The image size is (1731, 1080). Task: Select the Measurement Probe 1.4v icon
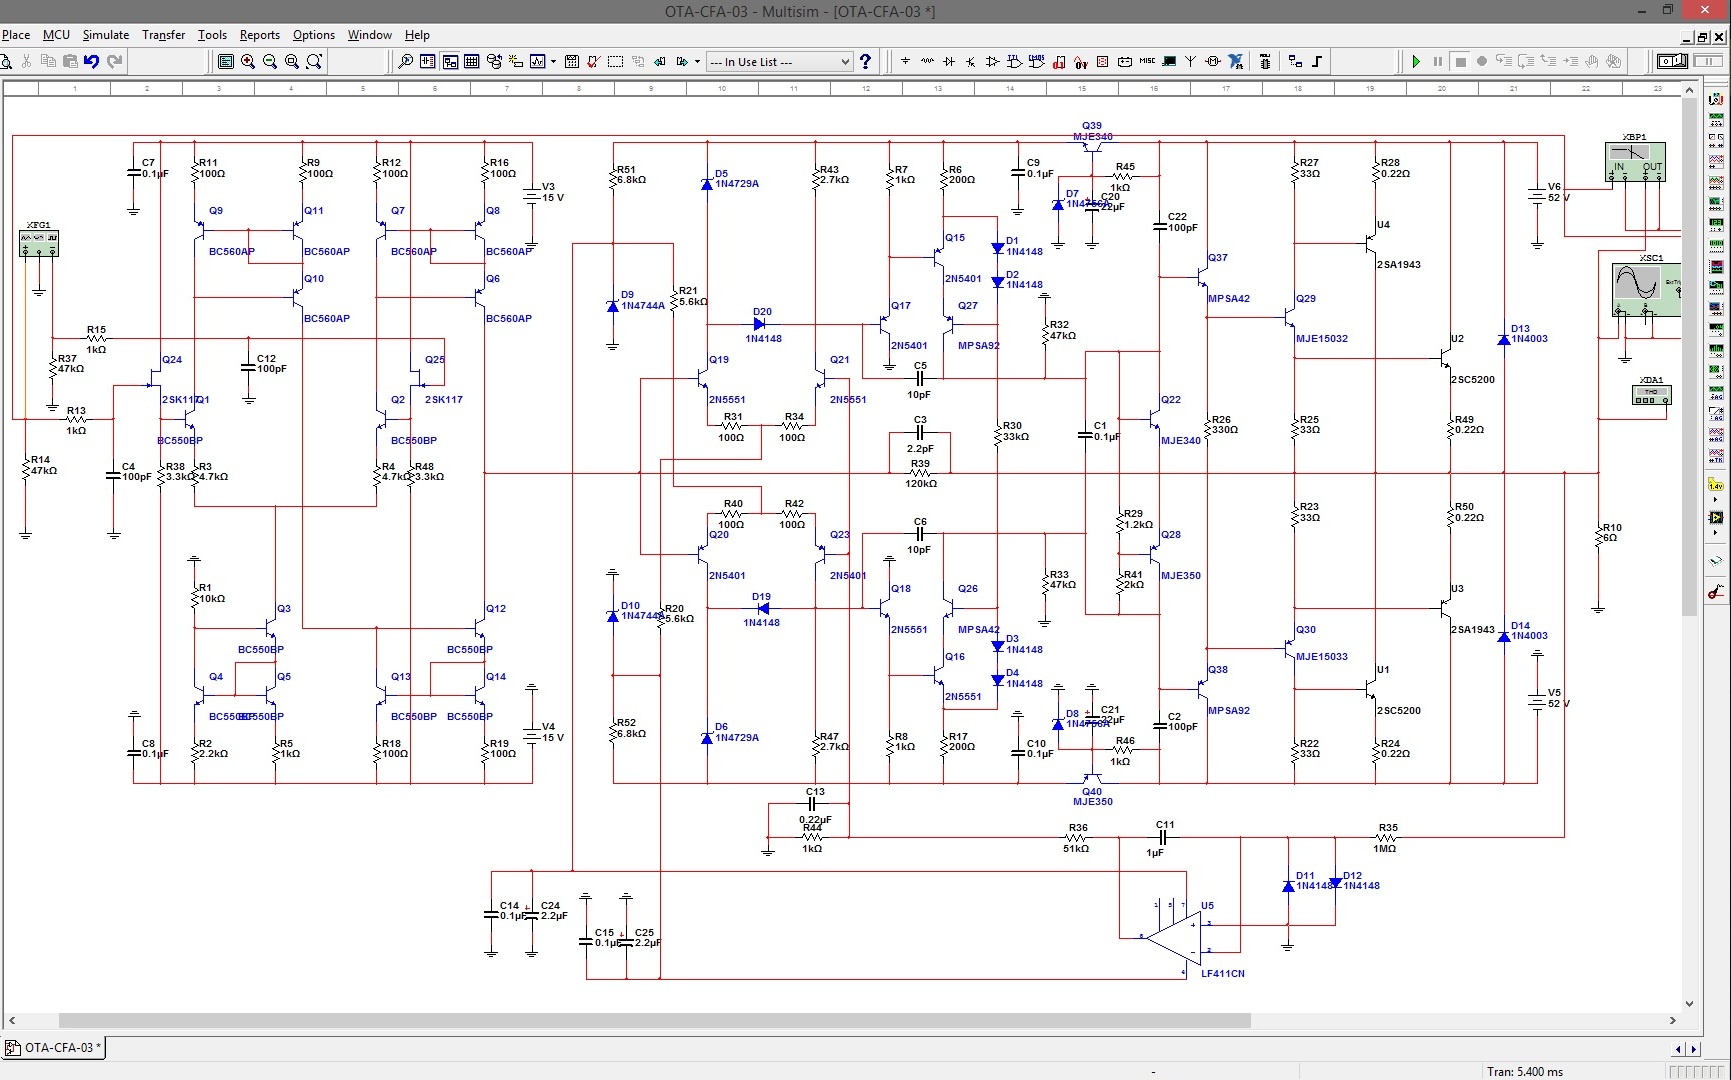1715,485
